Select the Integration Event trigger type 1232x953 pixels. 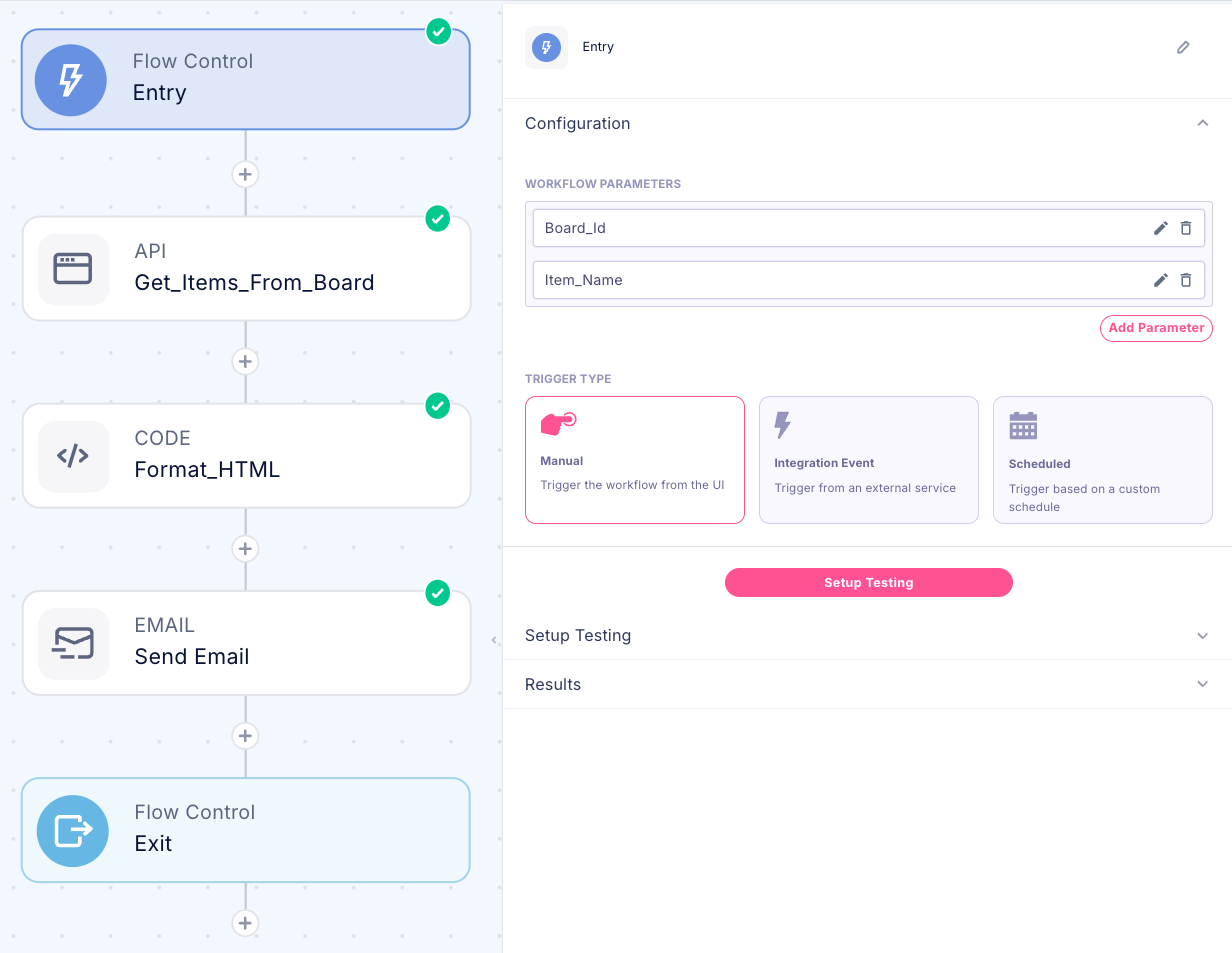[x=868, y=460]
